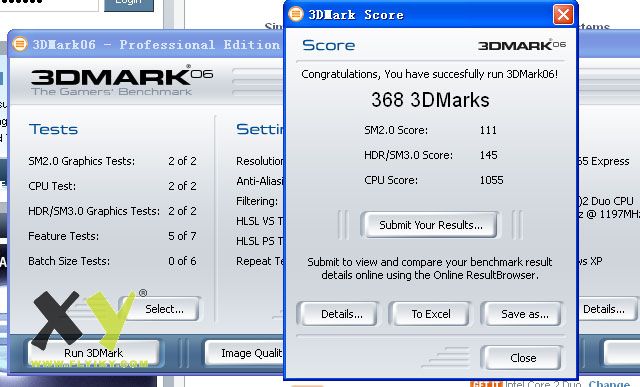The width and height of the screenshot is (640, 387).
Task: Start benchmark with Run 3DMark
Action: (x=93, y=352)
